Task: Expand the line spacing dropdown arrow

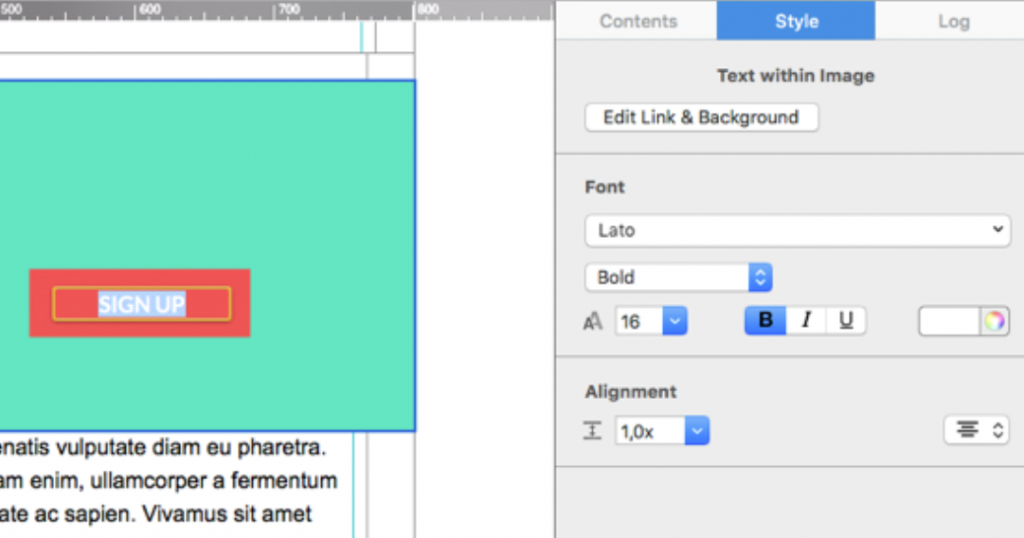Action: click(x=697, y=432)
